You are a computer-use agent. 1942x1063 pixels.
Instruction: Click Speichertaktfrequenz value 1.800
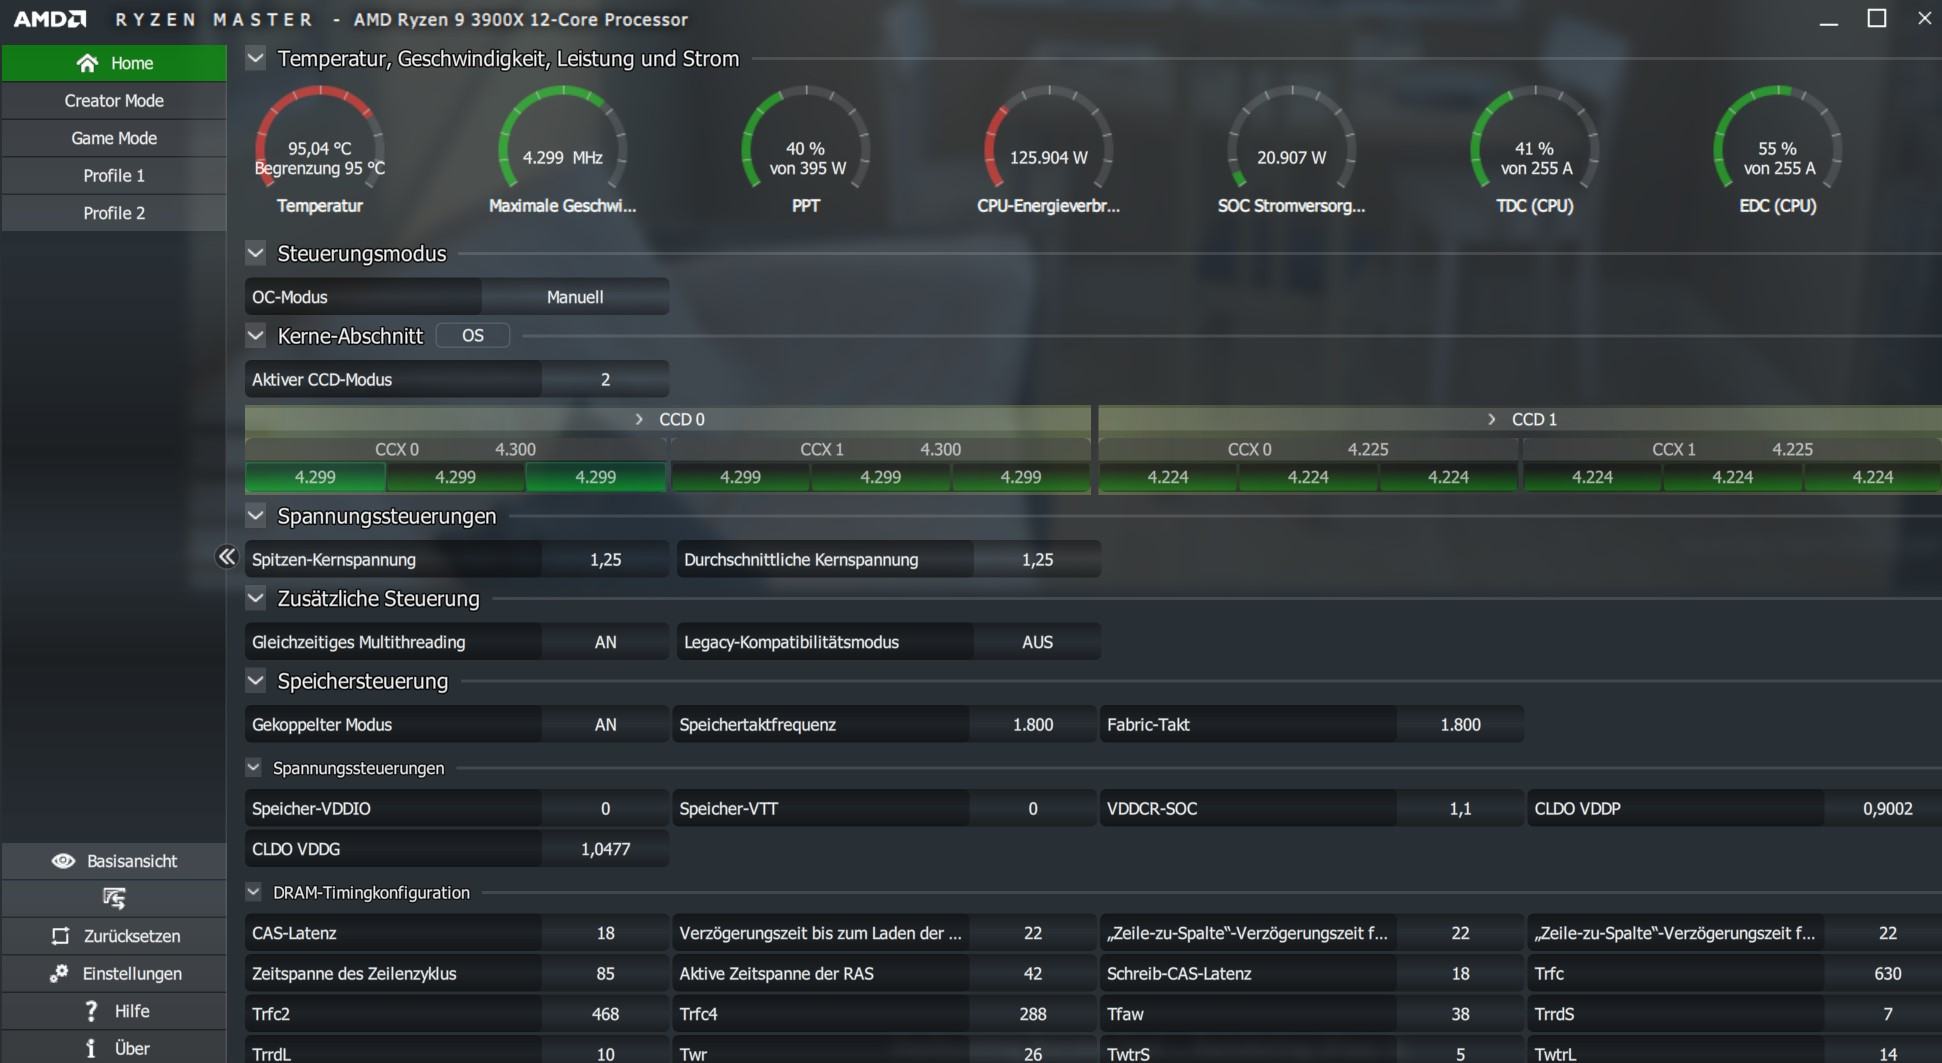tap(1033, 725)
